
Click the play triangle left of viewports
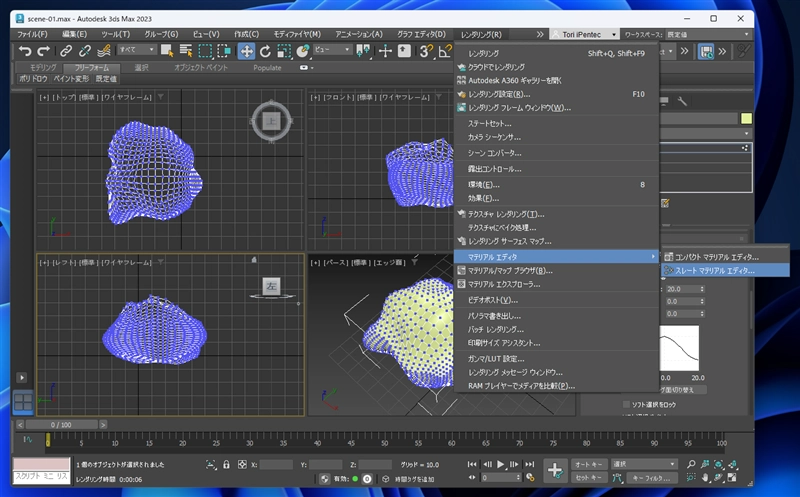pyautogui.click(x=21, y=378)
